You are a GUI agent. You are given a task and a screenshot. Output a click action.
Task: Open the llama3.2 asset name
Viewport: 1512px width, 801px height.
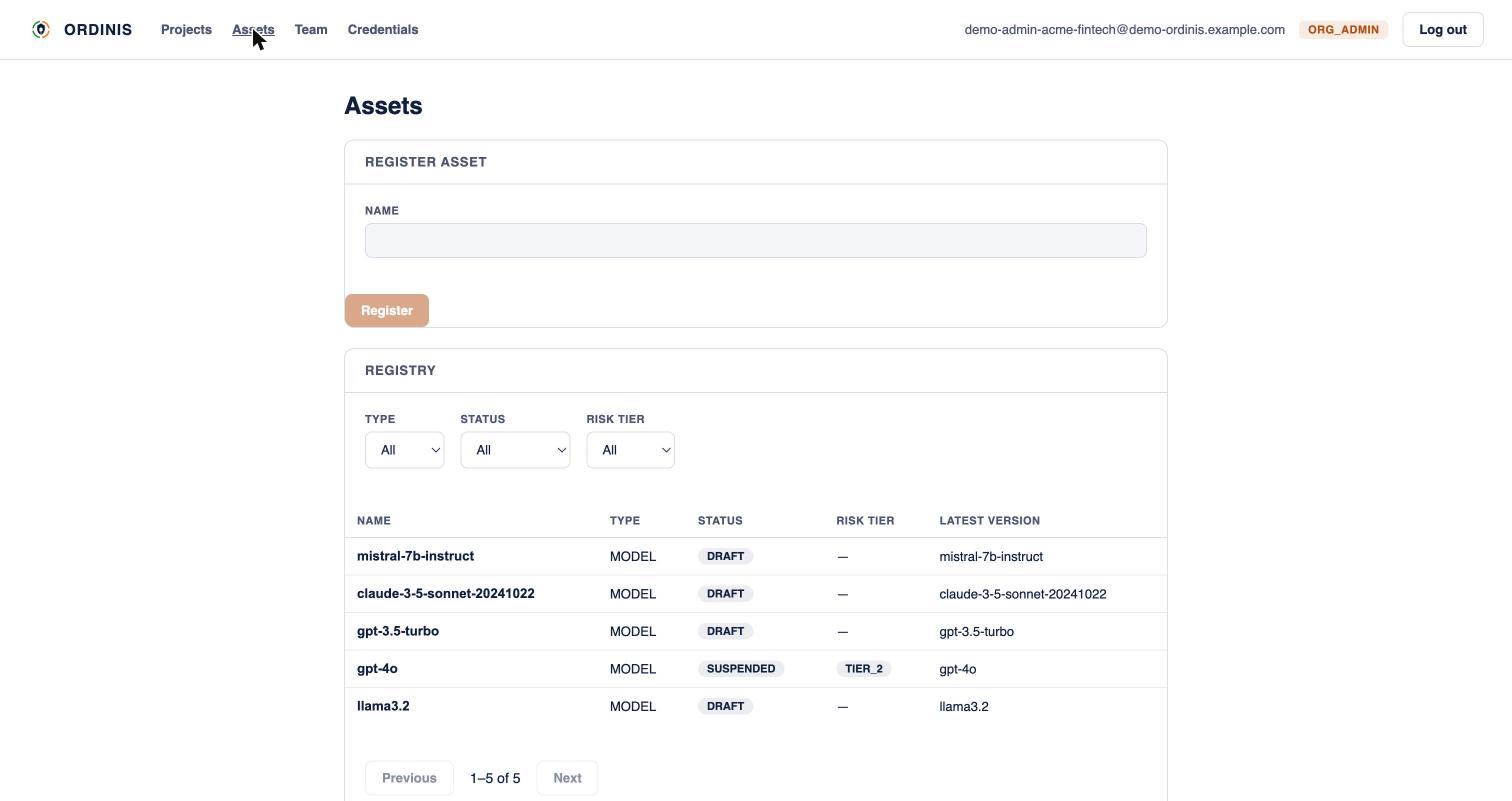point(383,706)
